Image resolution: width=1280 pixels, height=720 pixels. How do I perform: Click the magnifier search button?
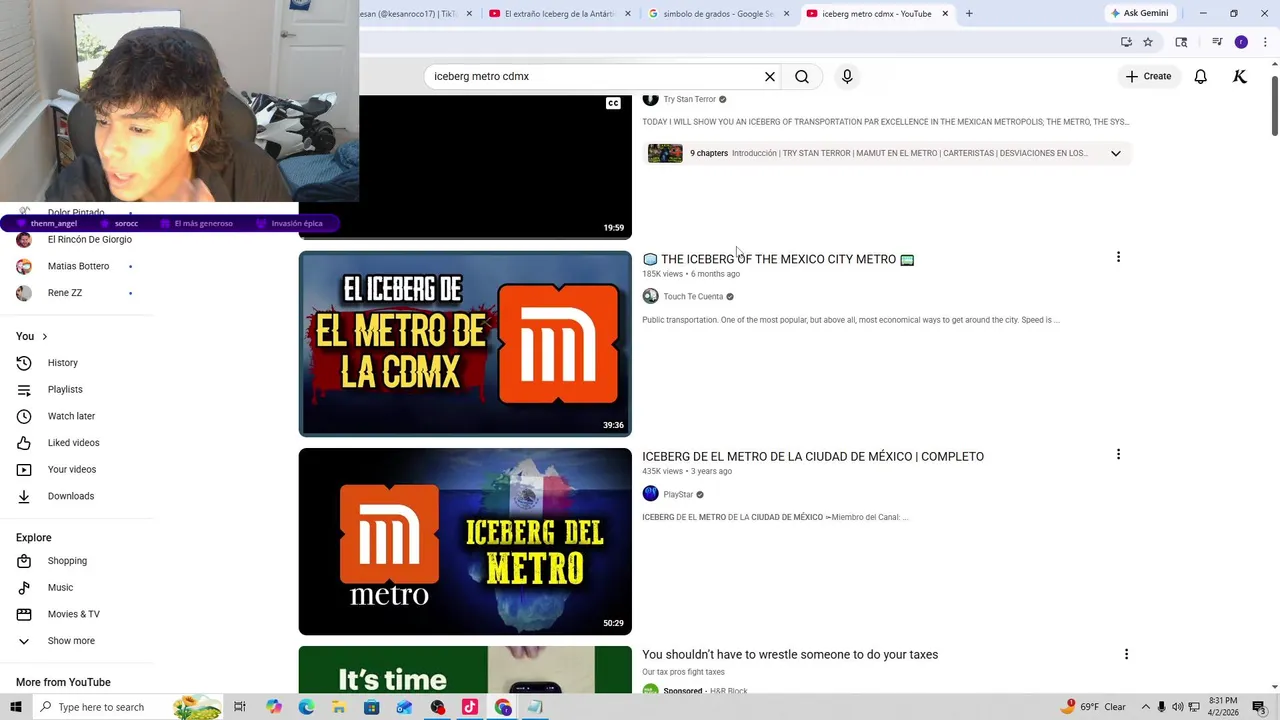pos(802,76)
